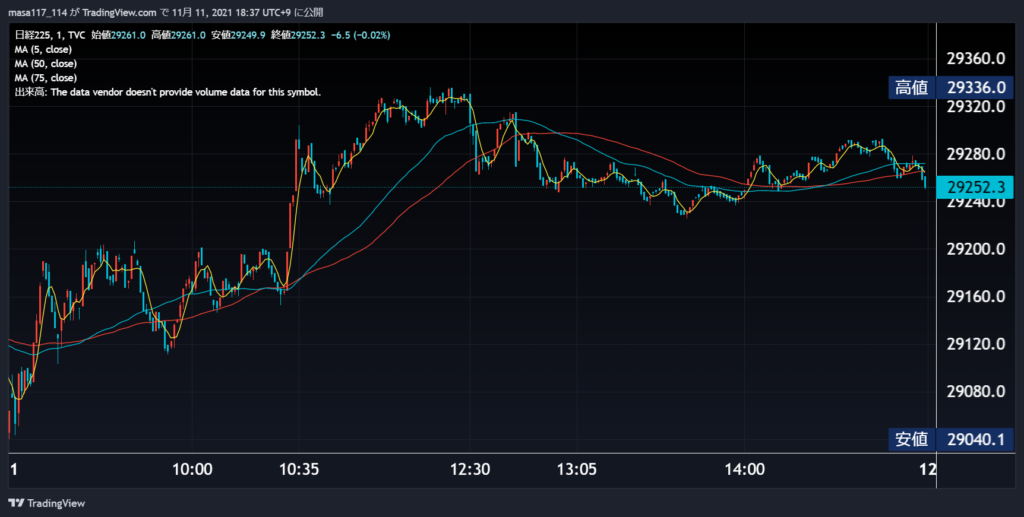1024x517 pixels.
Task: Click the 29280.0 price axis value
Action: (976, 154)
